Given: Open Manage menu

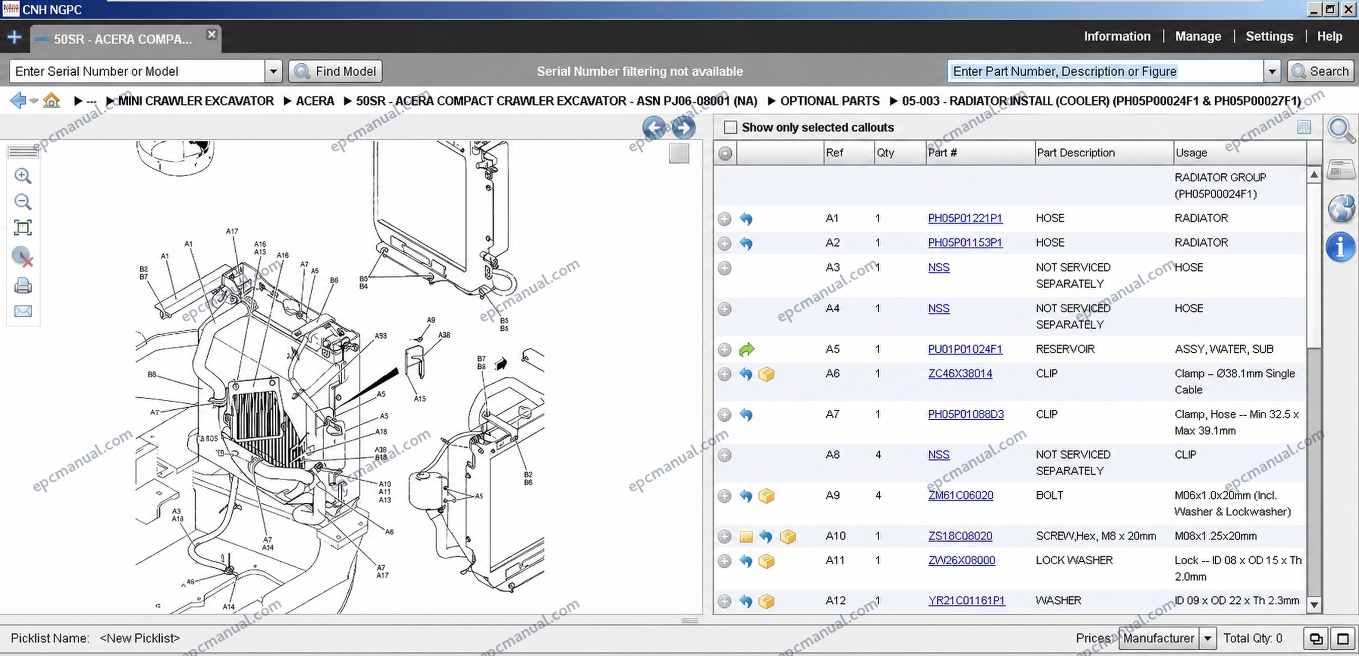Looking at the screenshot, I should click(x=1198, y=36).
